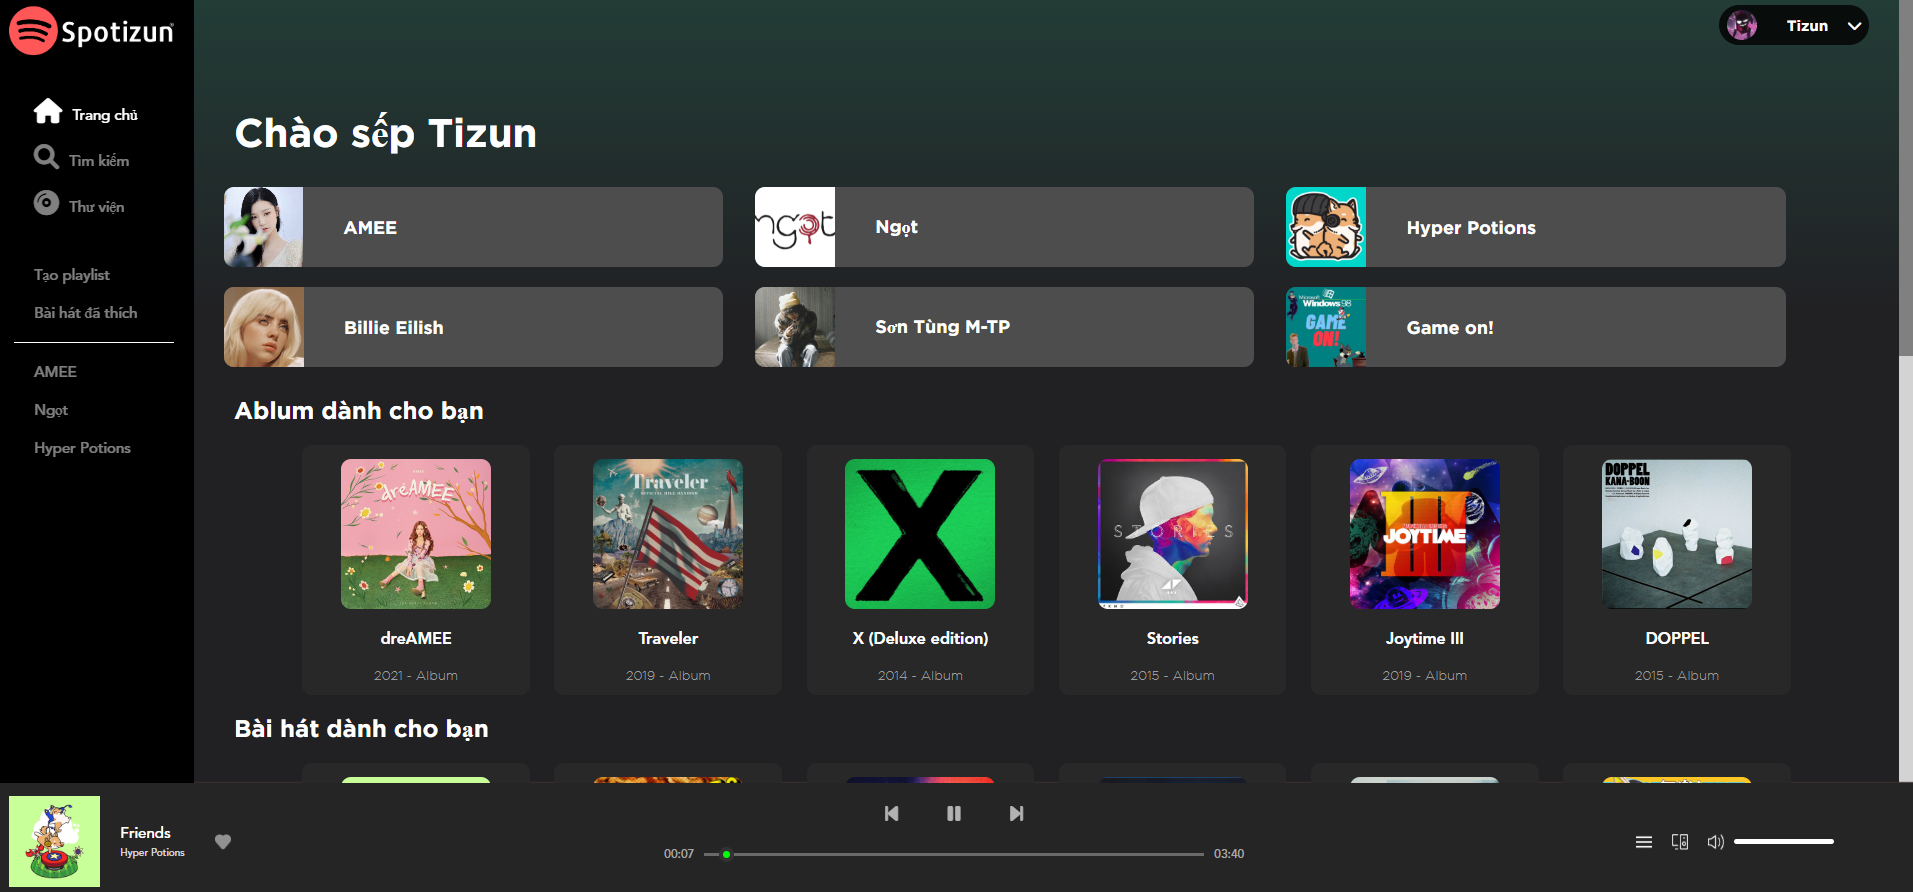Open the Sơn Tùng M-TP card
1913x892 pixels.
[x=1004, y=327]
